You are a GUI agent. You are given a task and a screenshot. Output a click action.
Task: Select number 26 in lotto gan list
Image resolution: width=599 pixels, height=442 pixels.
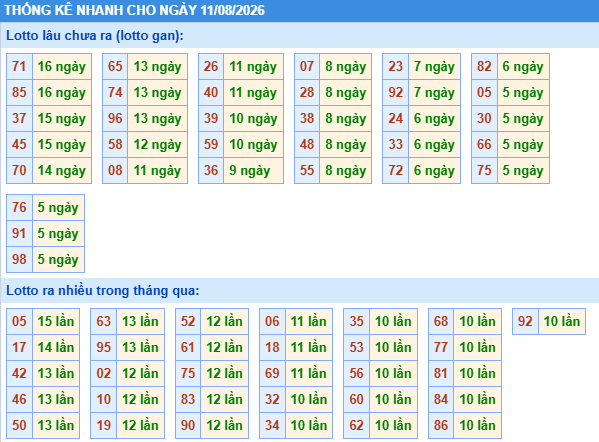(x=211, y=66)
